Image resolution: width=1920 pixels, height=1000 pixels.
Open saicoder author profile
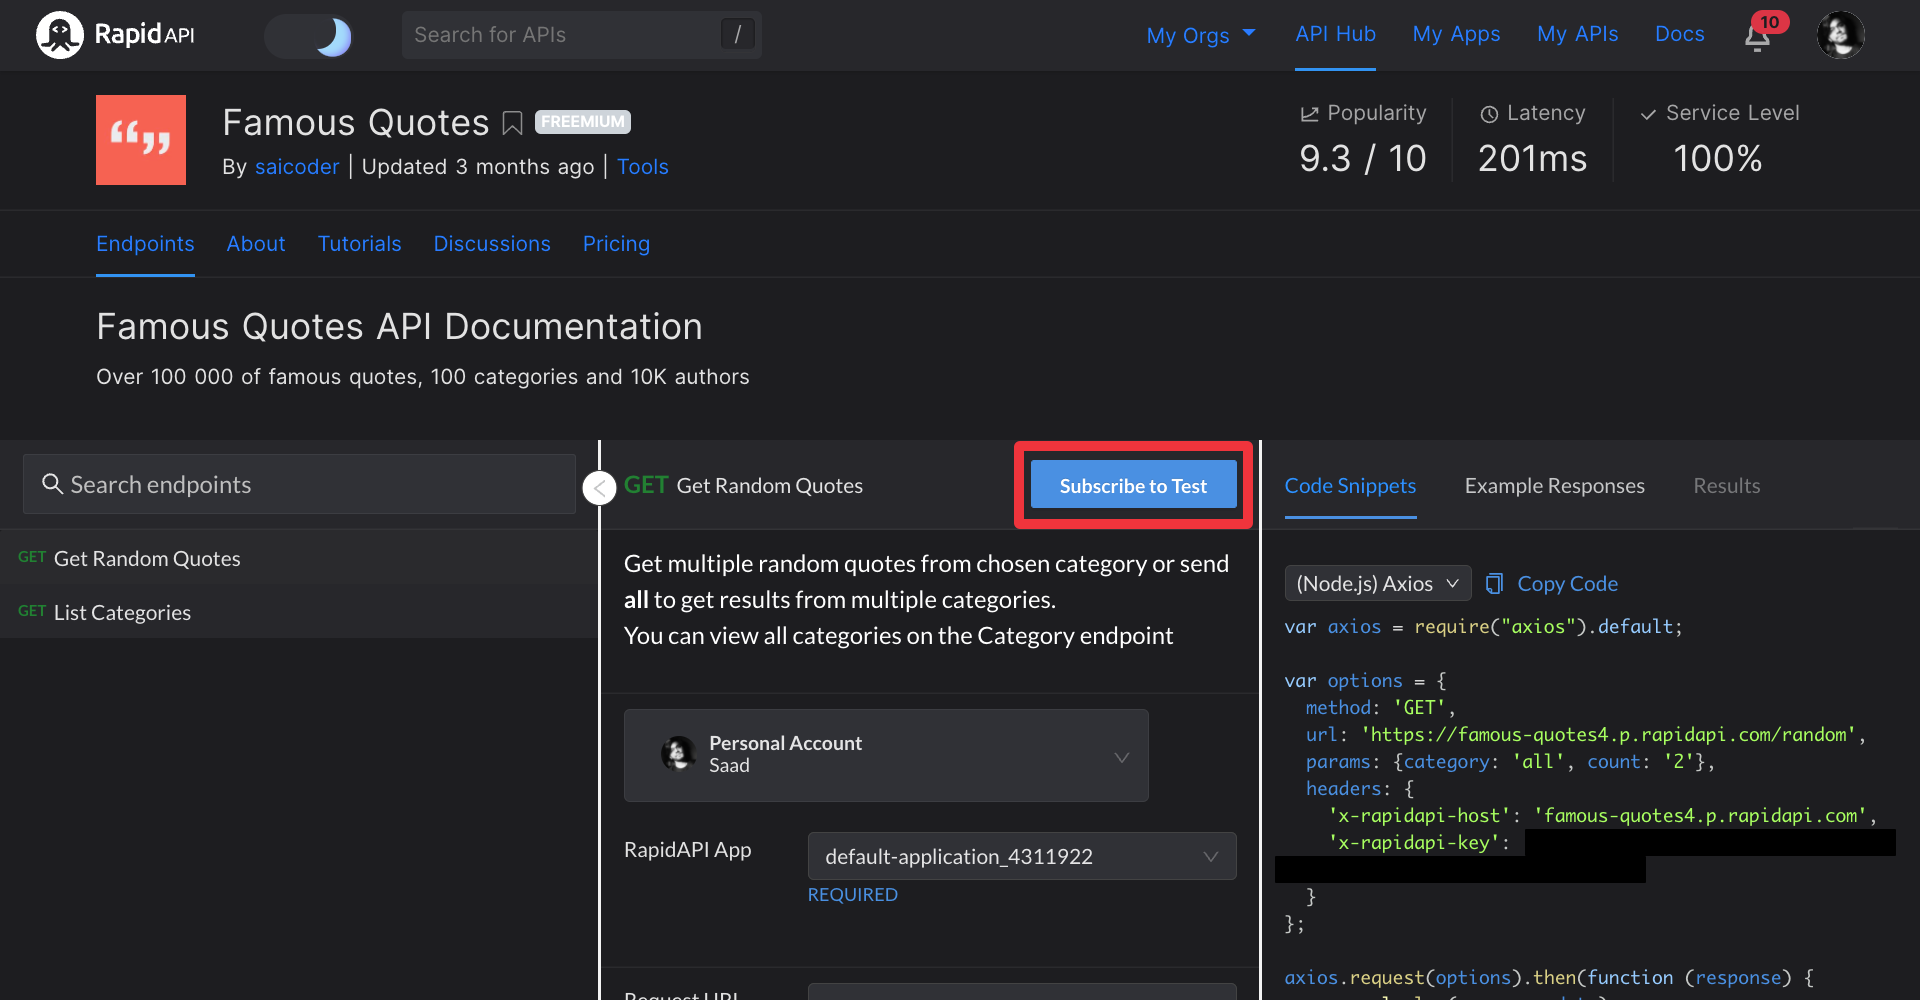coord(297,167)
